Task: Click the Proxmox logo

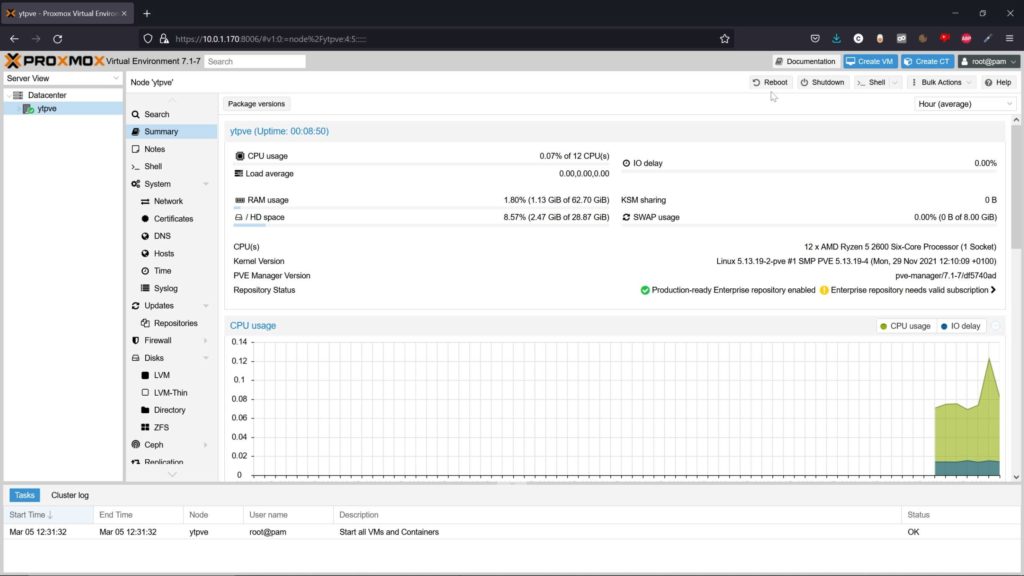Action: pyautogui.click(x=54, y=61)
